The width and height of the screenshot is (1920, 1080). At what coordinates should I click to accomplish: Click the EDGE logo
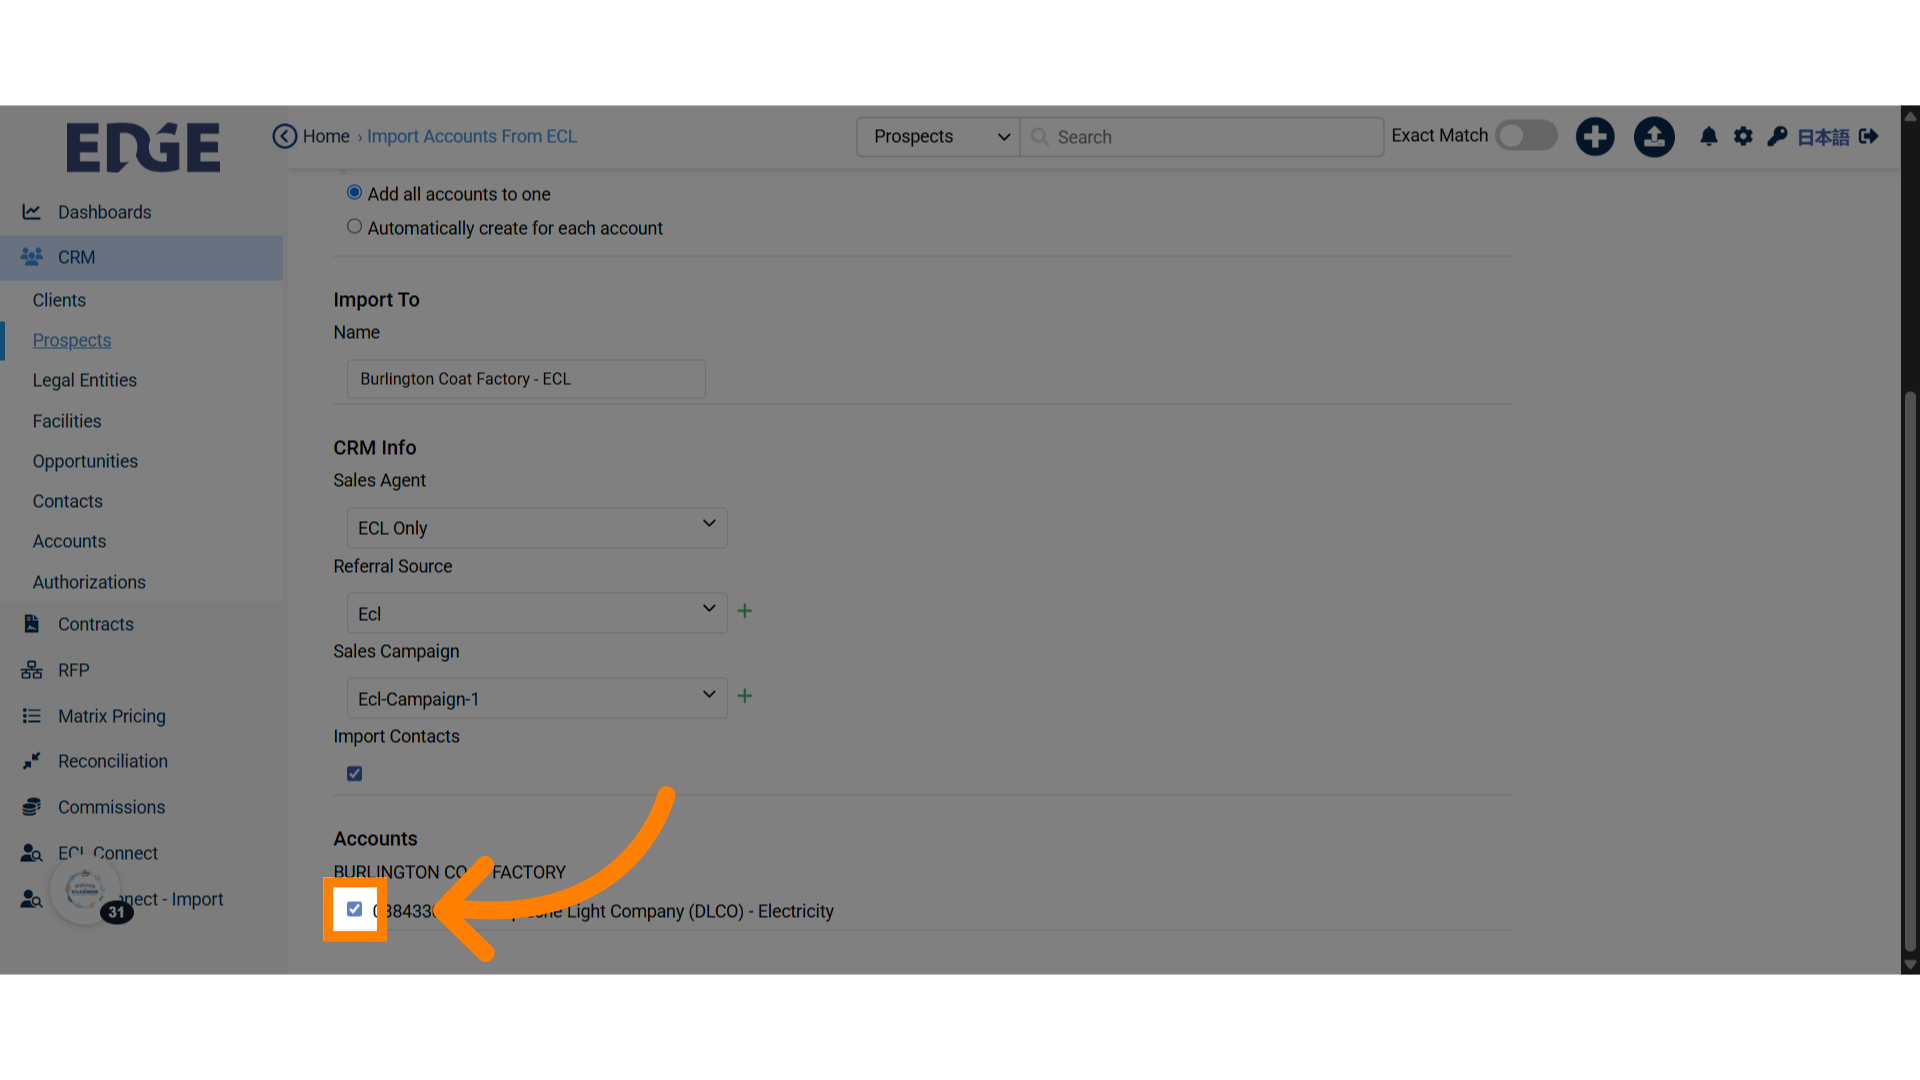tap(143, 147)
